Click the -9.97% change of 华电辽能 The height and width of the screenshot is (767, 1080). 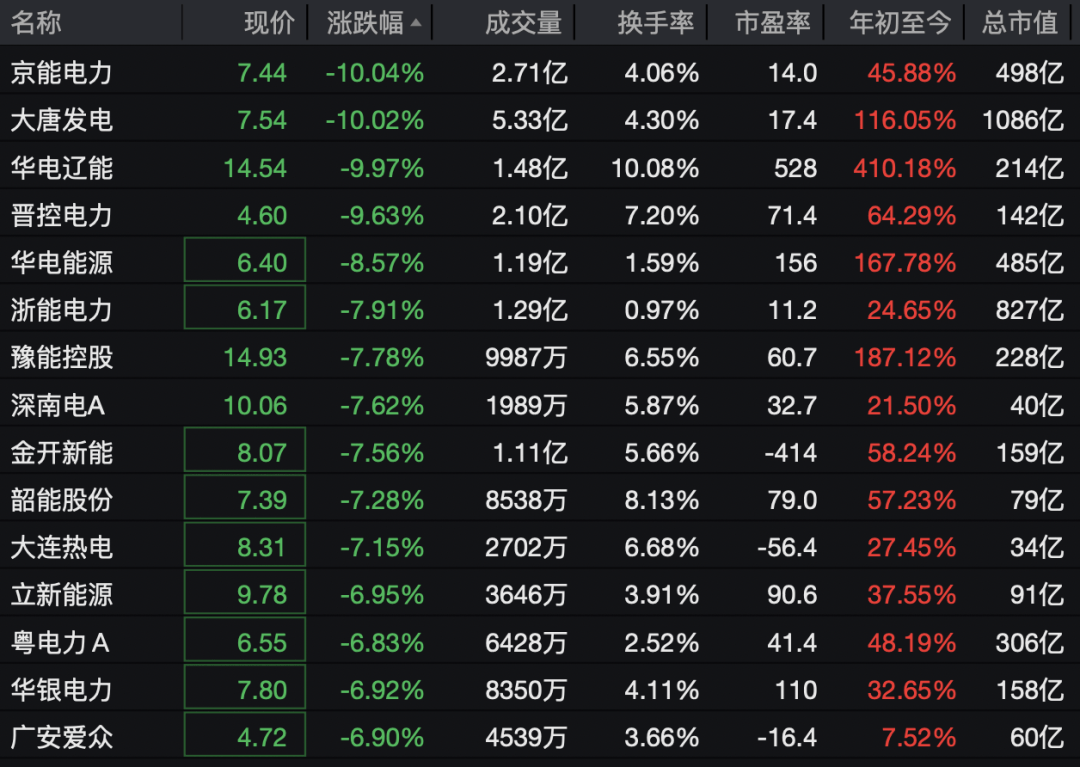382,168
